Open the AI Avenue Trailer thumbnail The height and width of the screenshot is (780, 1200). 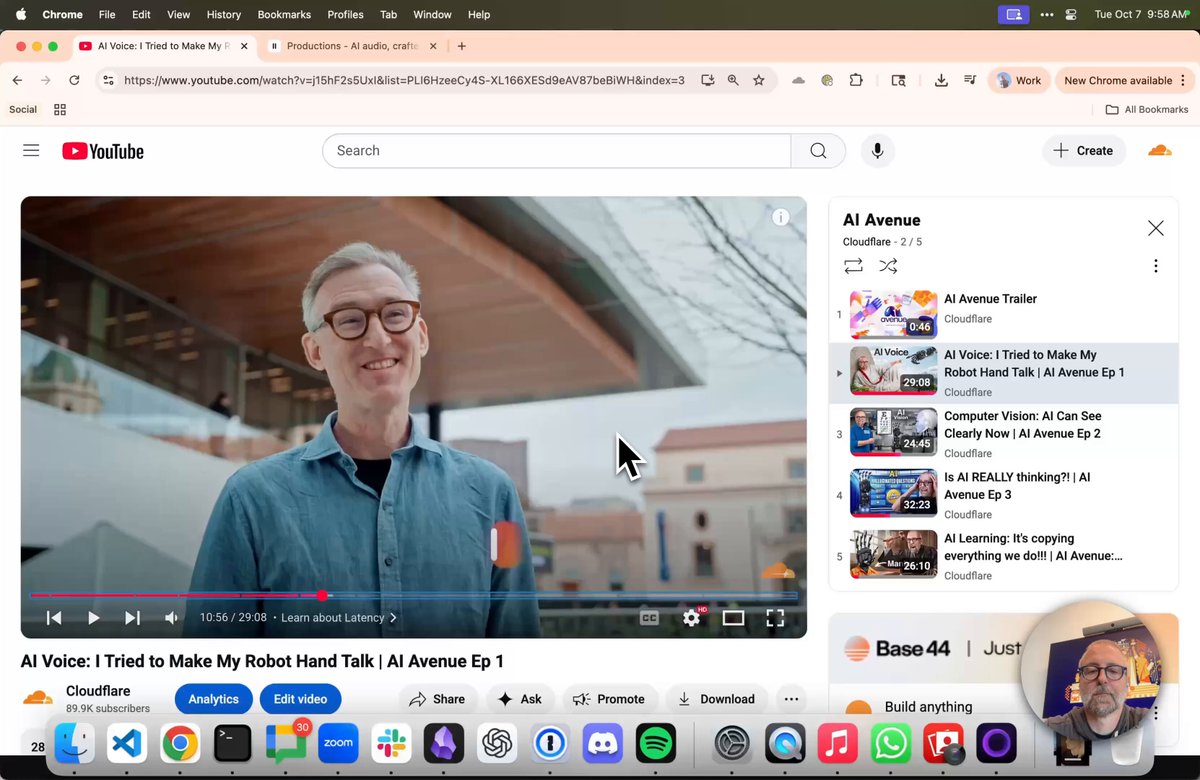point(893,314)
